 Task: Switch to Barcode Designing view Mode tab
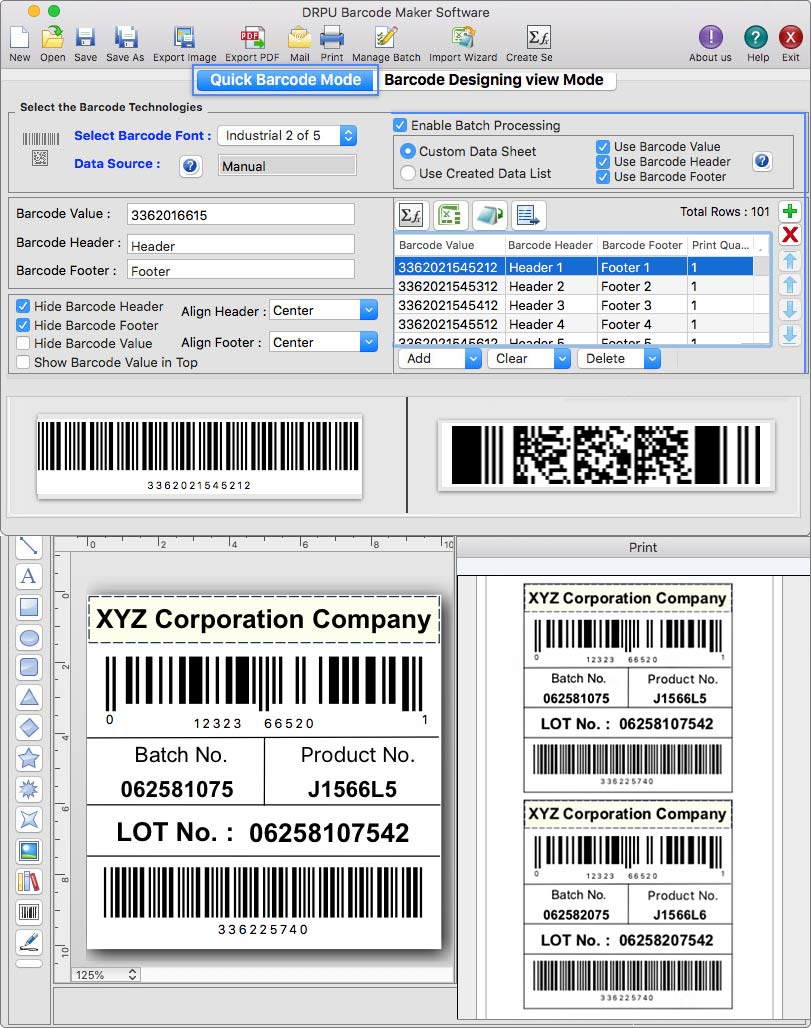pyautogui.click(x=494, y=80)
